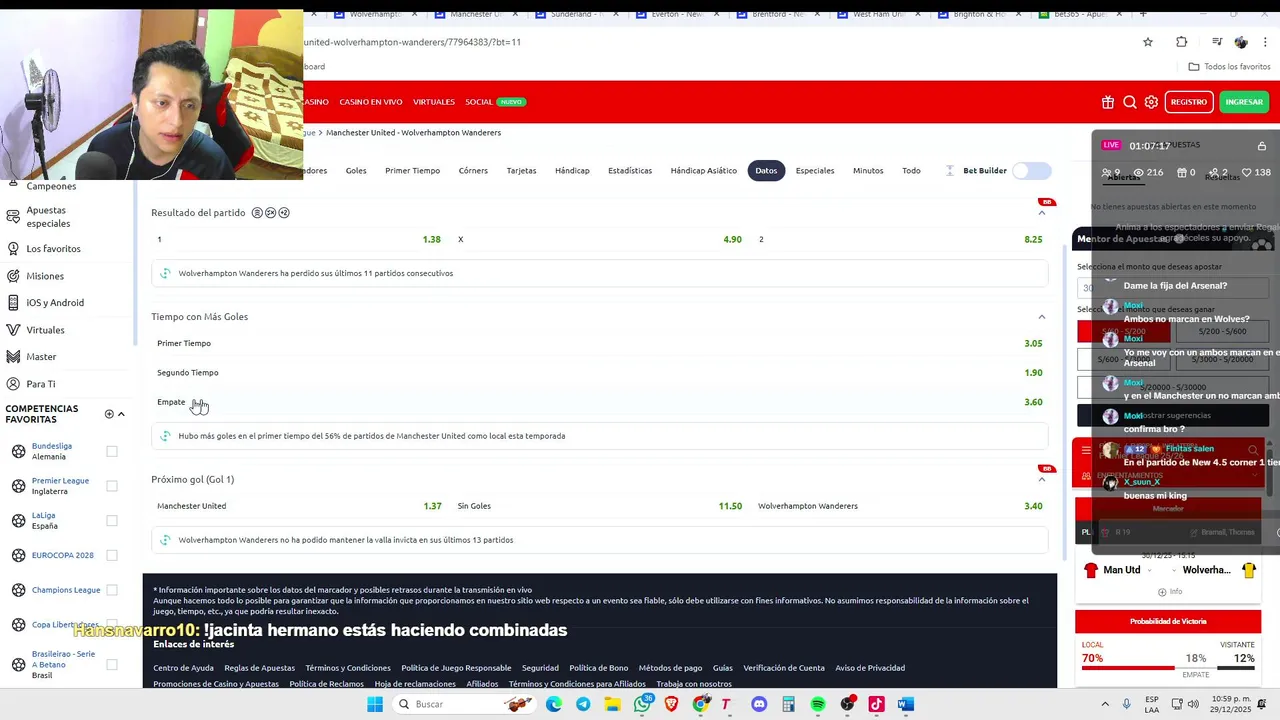Screen dimensions: 1280x720
Task: Toggle the Bet Builder switch
Action: click(x=1032, y=171)
